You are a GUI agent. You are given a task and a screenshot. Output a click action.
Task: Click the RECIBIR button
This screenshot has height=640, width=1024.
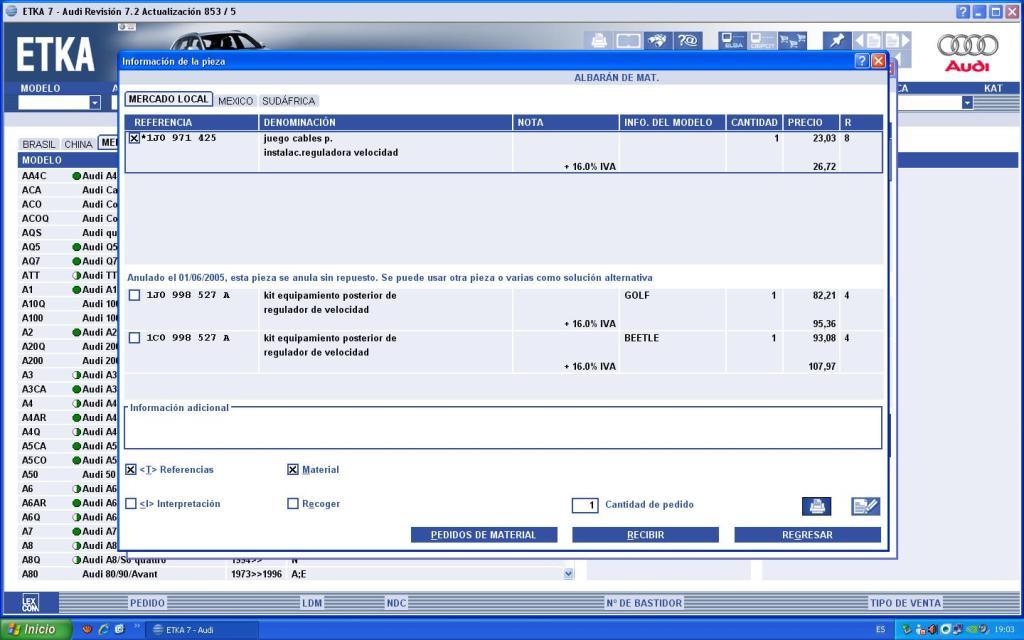pyautogui.click(x=645, y=535)
